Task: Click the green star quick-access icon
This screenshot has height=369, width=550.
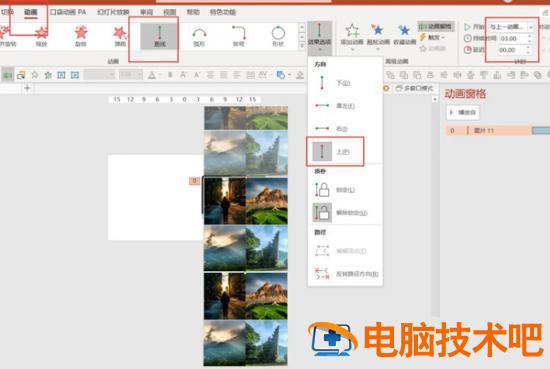Action: (48, 75)
